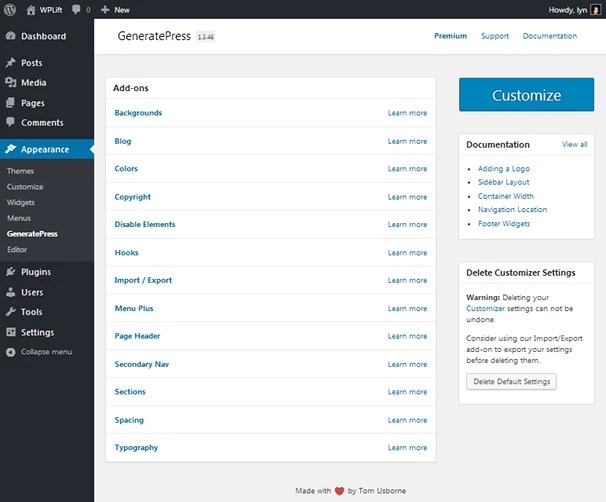606x502 pixels.
Task: Click Learn more for Colors
Action: pyautogui.click(x=407, y=169)
